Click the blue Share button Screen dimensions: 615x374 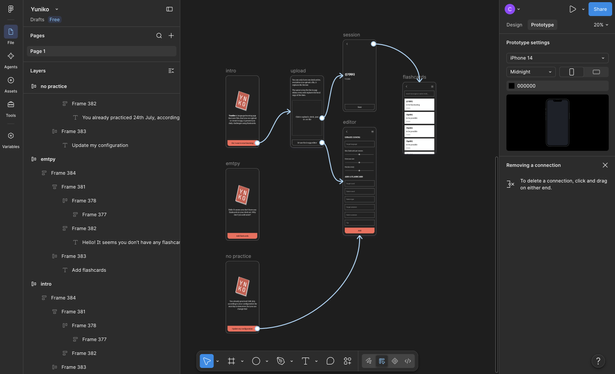pos(600,9)
